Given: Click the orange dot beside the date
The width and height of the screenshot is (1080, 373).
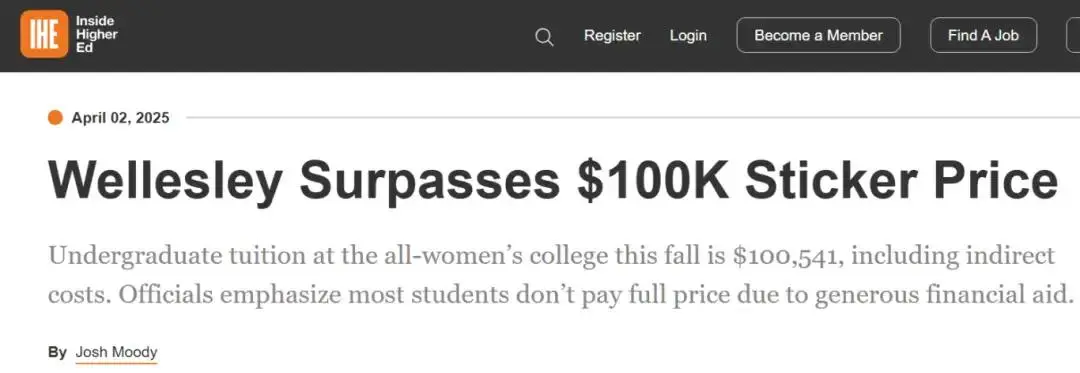Looking at the screenshot, I should click(55, 118).
